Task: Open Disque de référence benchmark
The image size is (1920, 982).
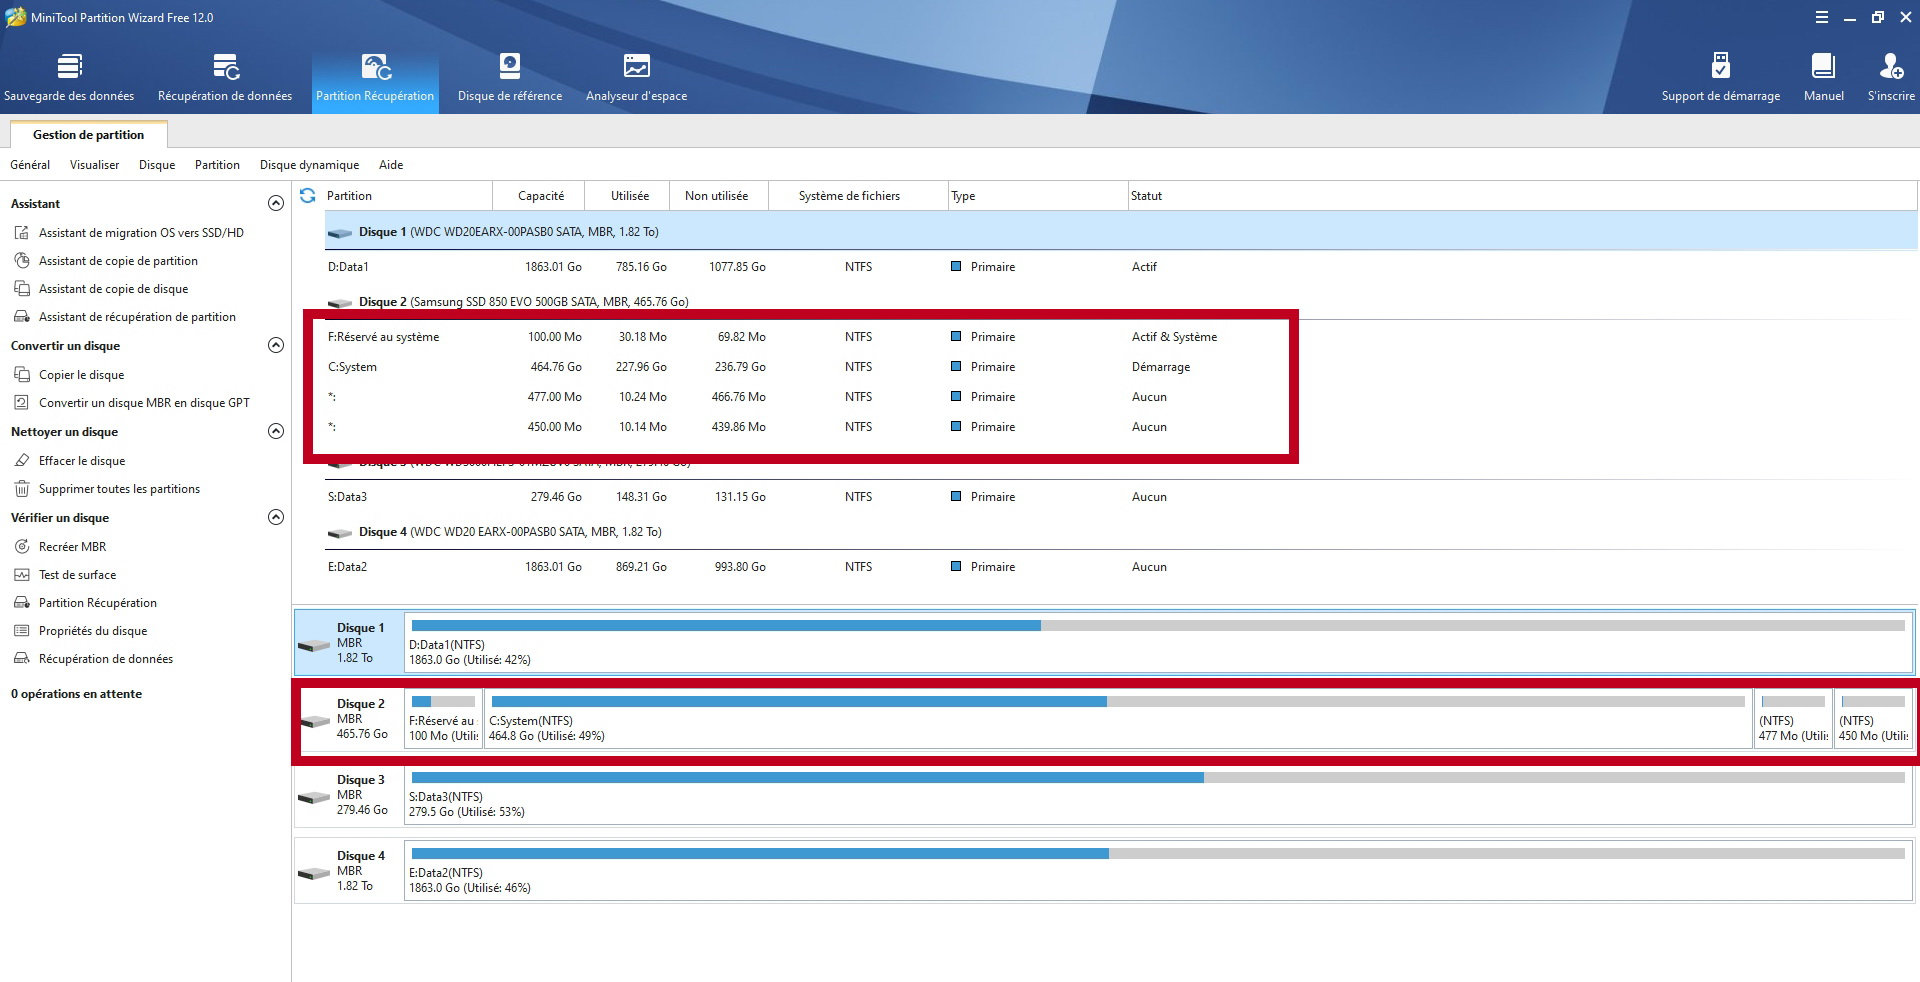Action: 509,78
